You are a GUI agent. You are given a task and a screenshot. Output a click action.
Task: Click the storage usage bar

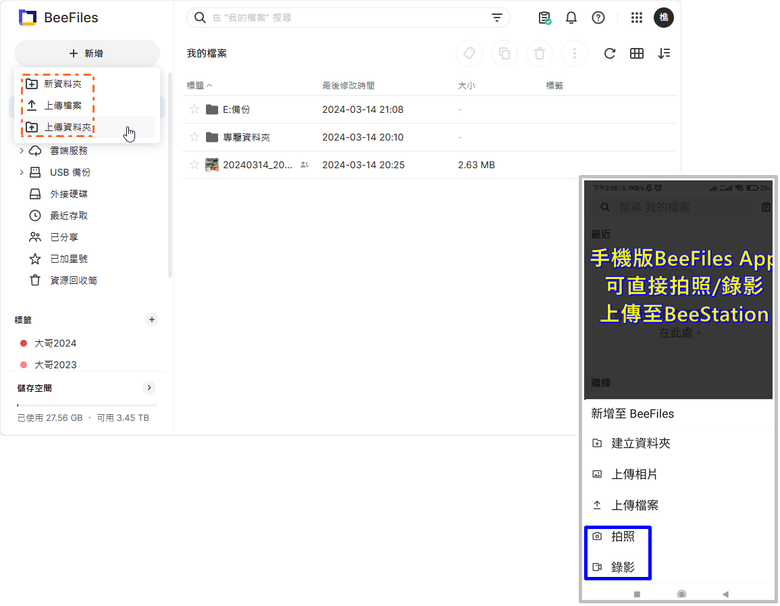pos(87,405)
